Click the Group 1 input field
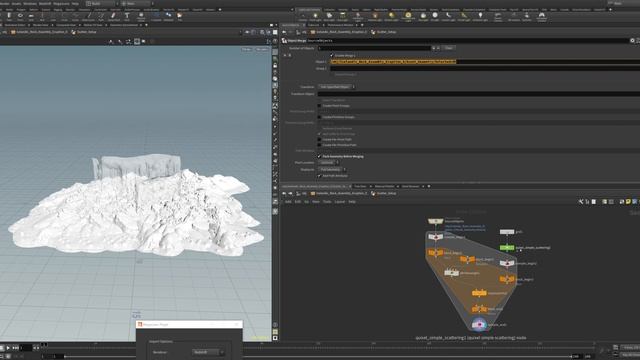This screenshot has width=640, height=360. (x=485, y=69)
